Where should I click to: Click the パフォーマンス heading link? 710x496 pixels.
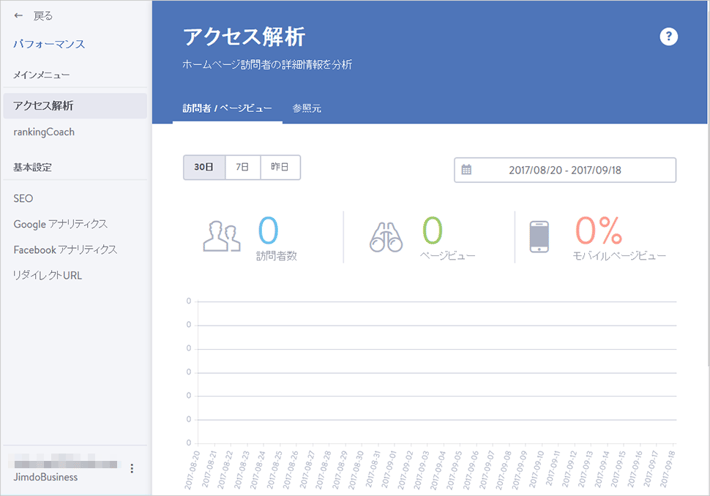point(49,44)
